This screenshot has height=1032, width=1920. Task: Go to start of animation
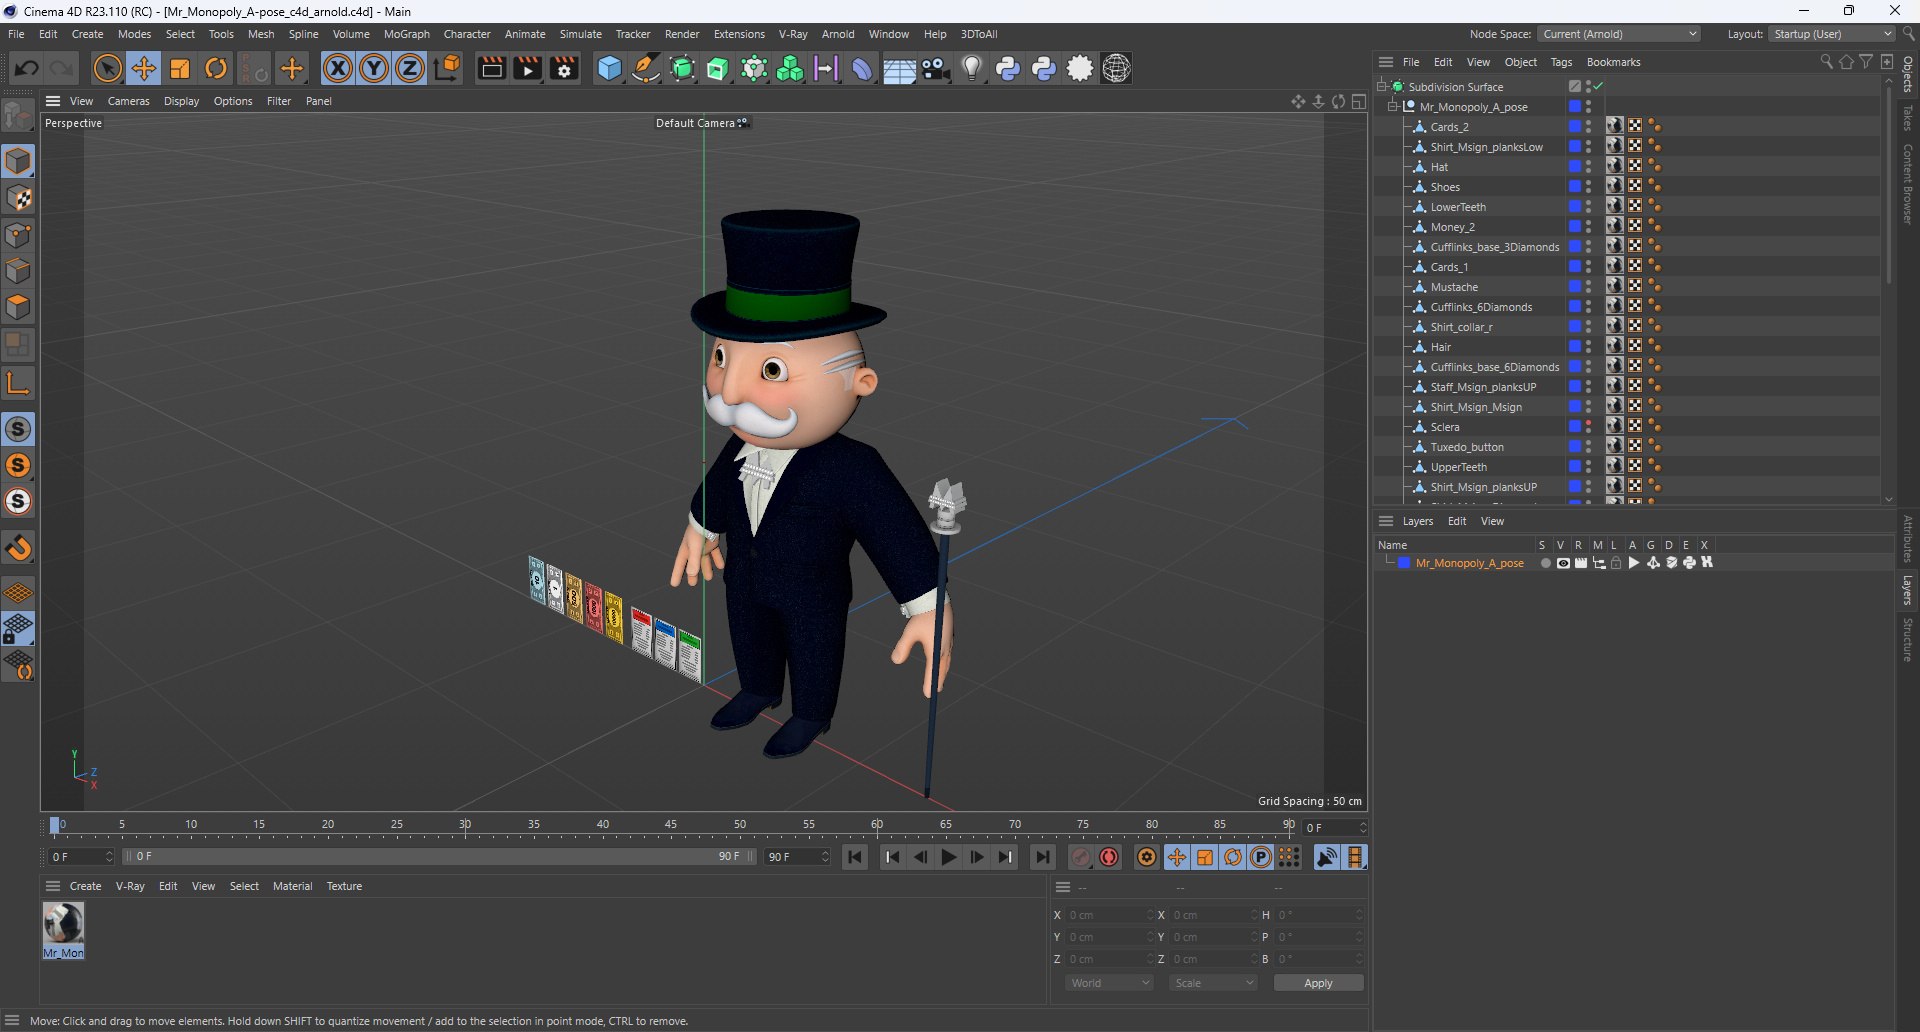pyautogui.click(x=854, y=857)
